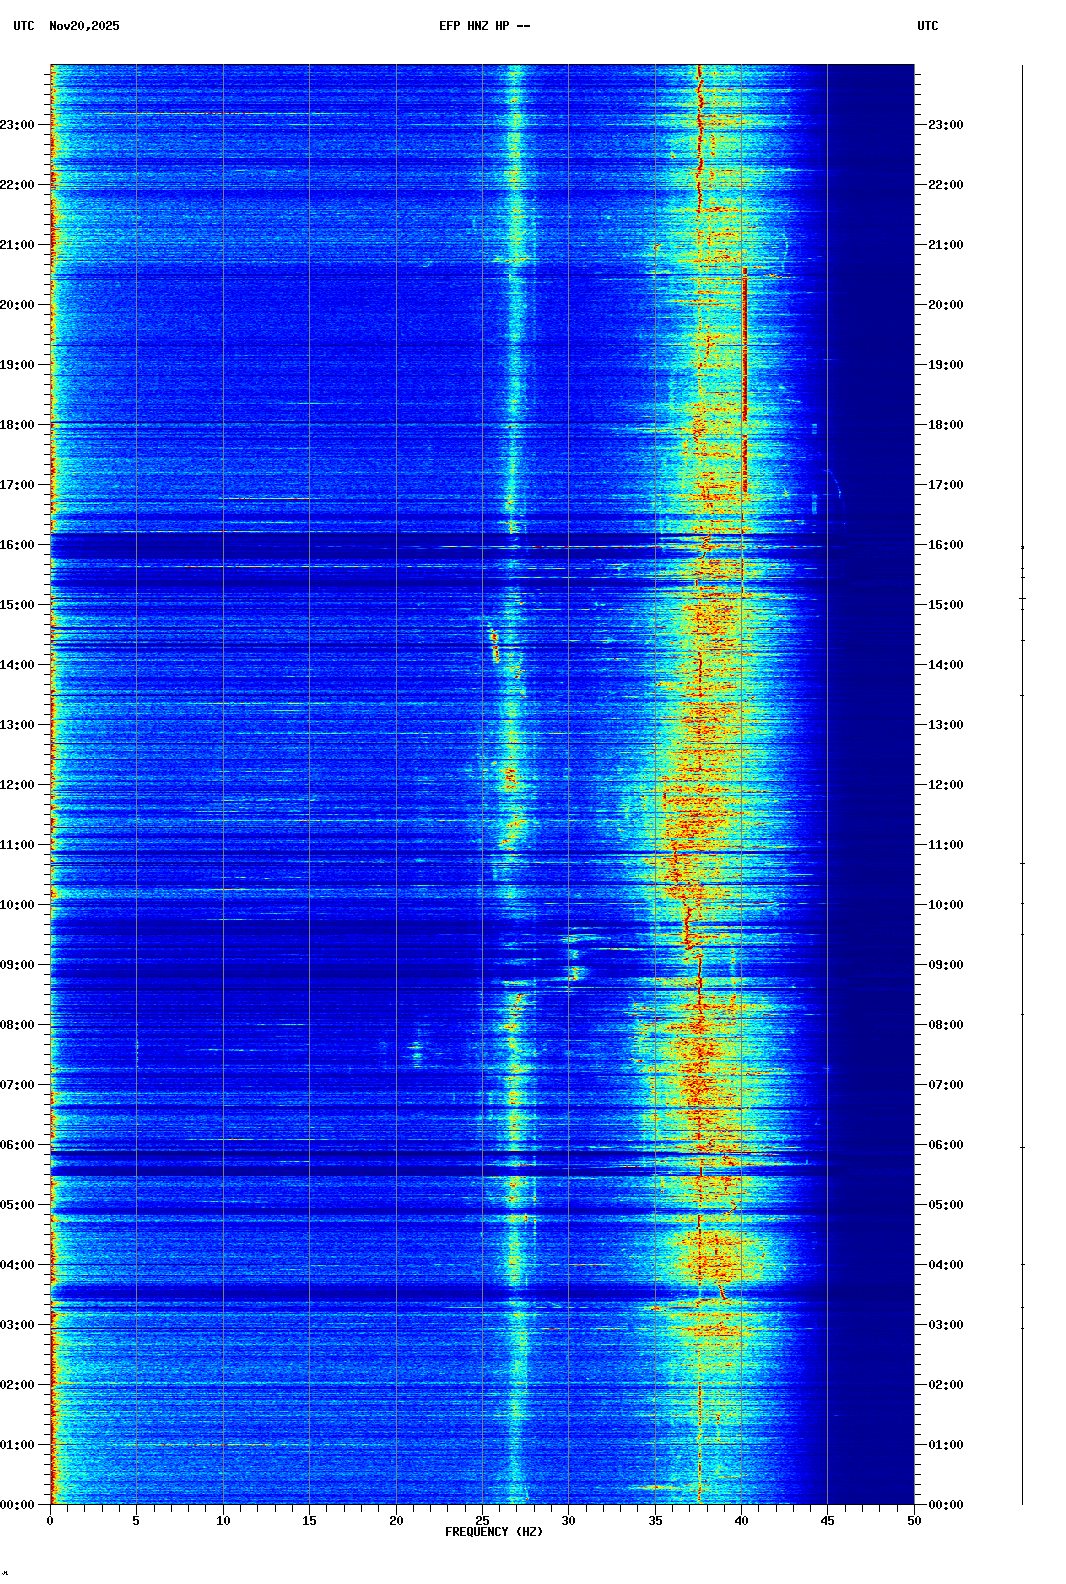The width and height of the screenshot is (1066, 1584).
Task: Select the 08:00 label on left axis
Action: [18, 1025]
